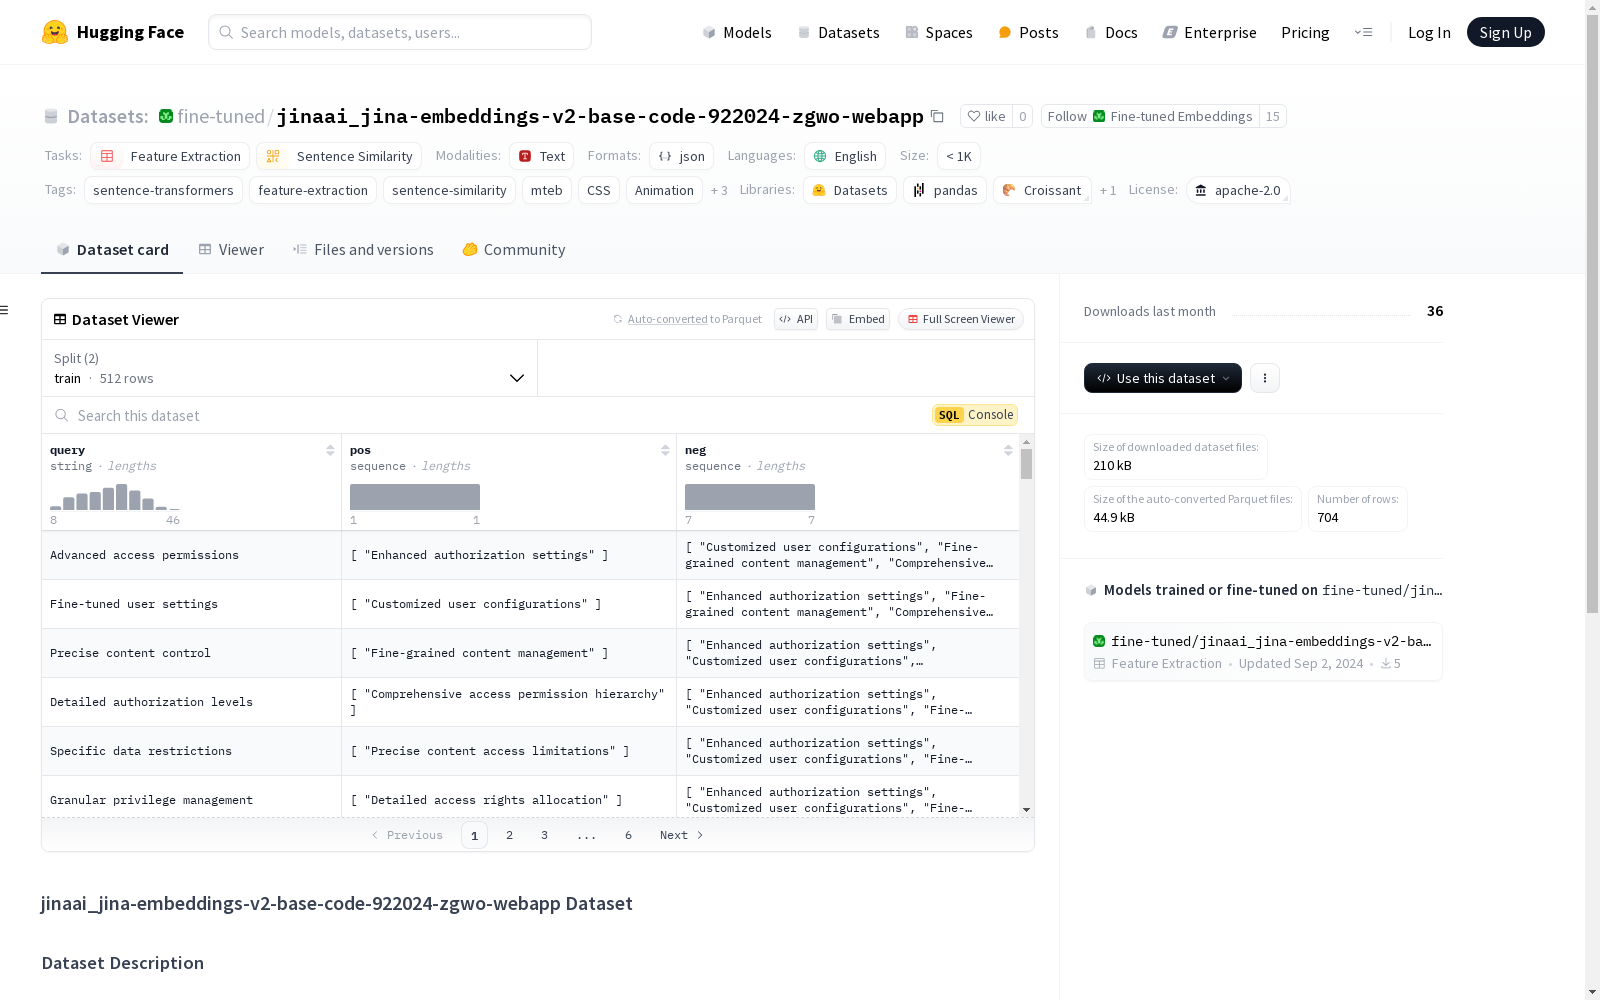Go to page 6 of rows
The width and height of the screenshot is (1600, 1000).
point(628,835)
